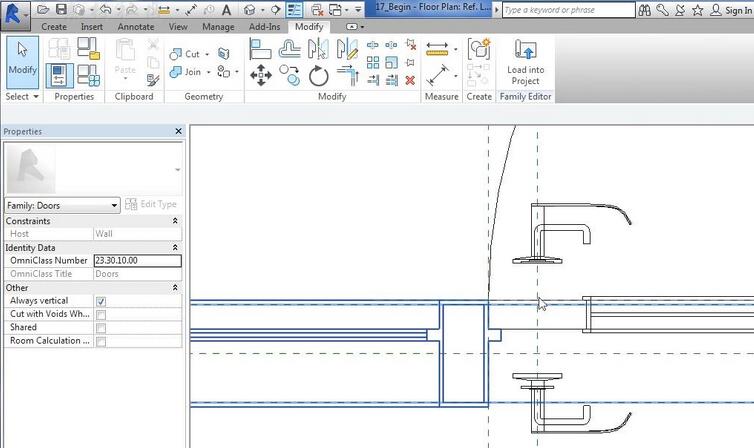Click the Cut geometry button

pos(186,54)
